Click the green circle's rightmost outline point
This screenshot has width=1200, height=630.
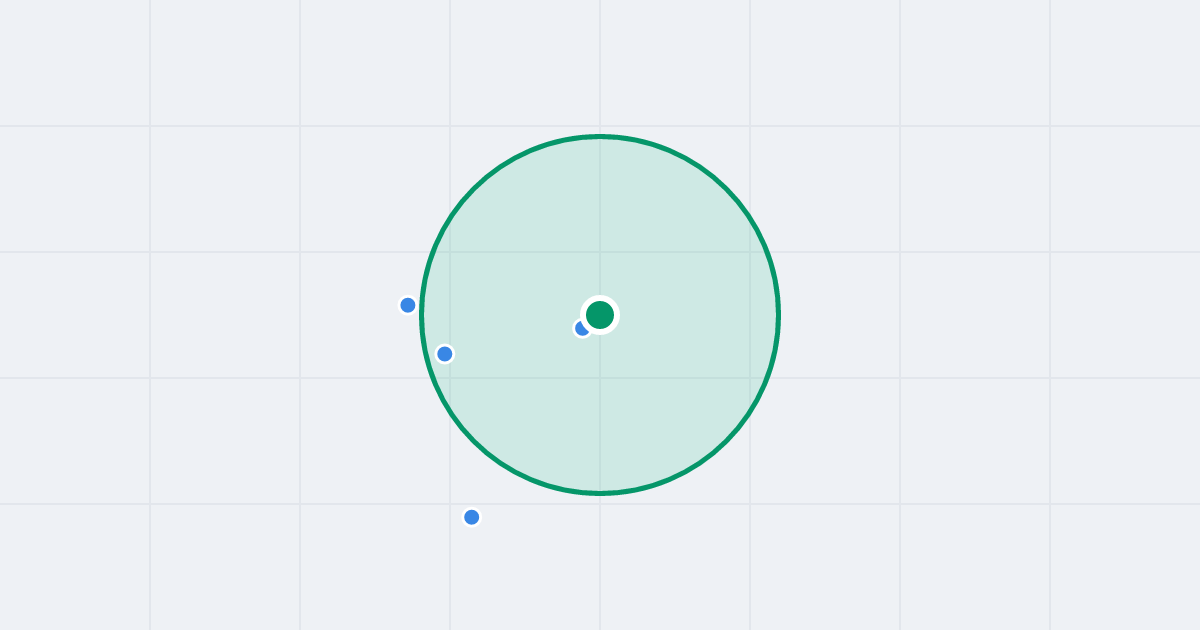(779, 315)
